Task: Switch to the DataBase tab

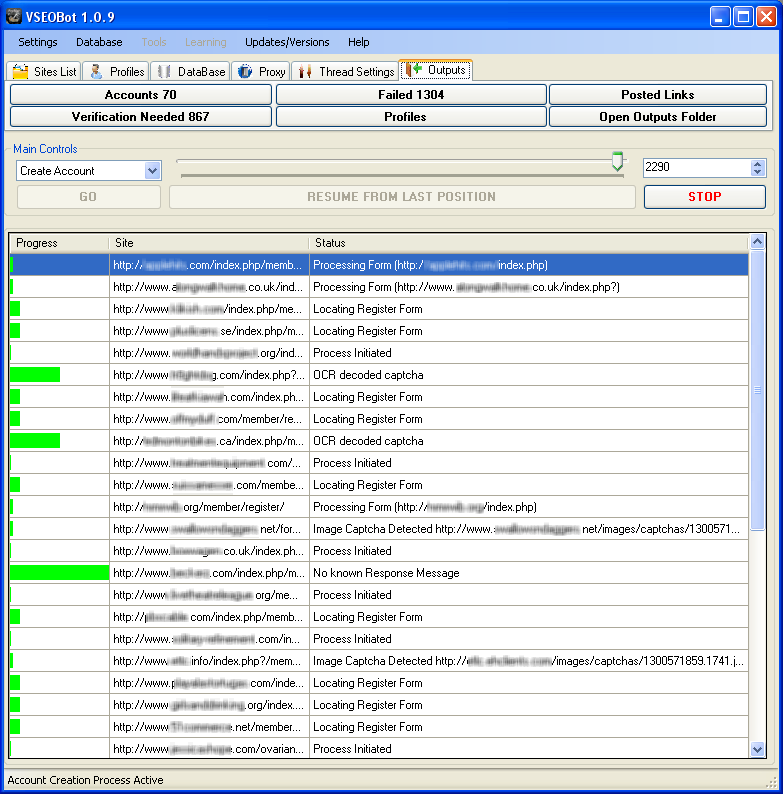Action: coord(191,71)
